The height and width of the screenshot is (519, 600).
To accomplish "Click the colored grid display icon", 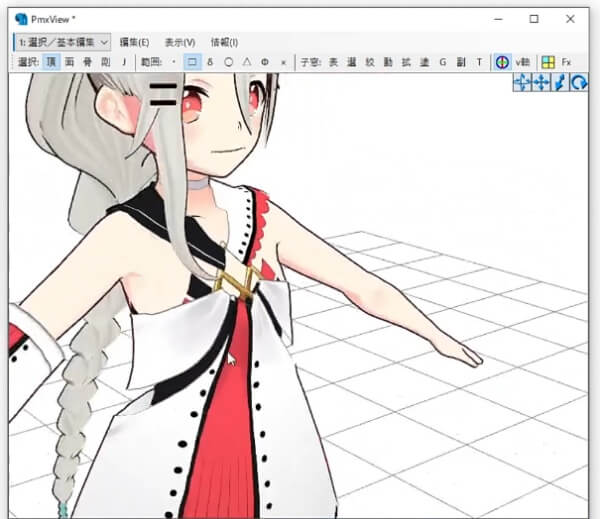I will coord(548,62).
